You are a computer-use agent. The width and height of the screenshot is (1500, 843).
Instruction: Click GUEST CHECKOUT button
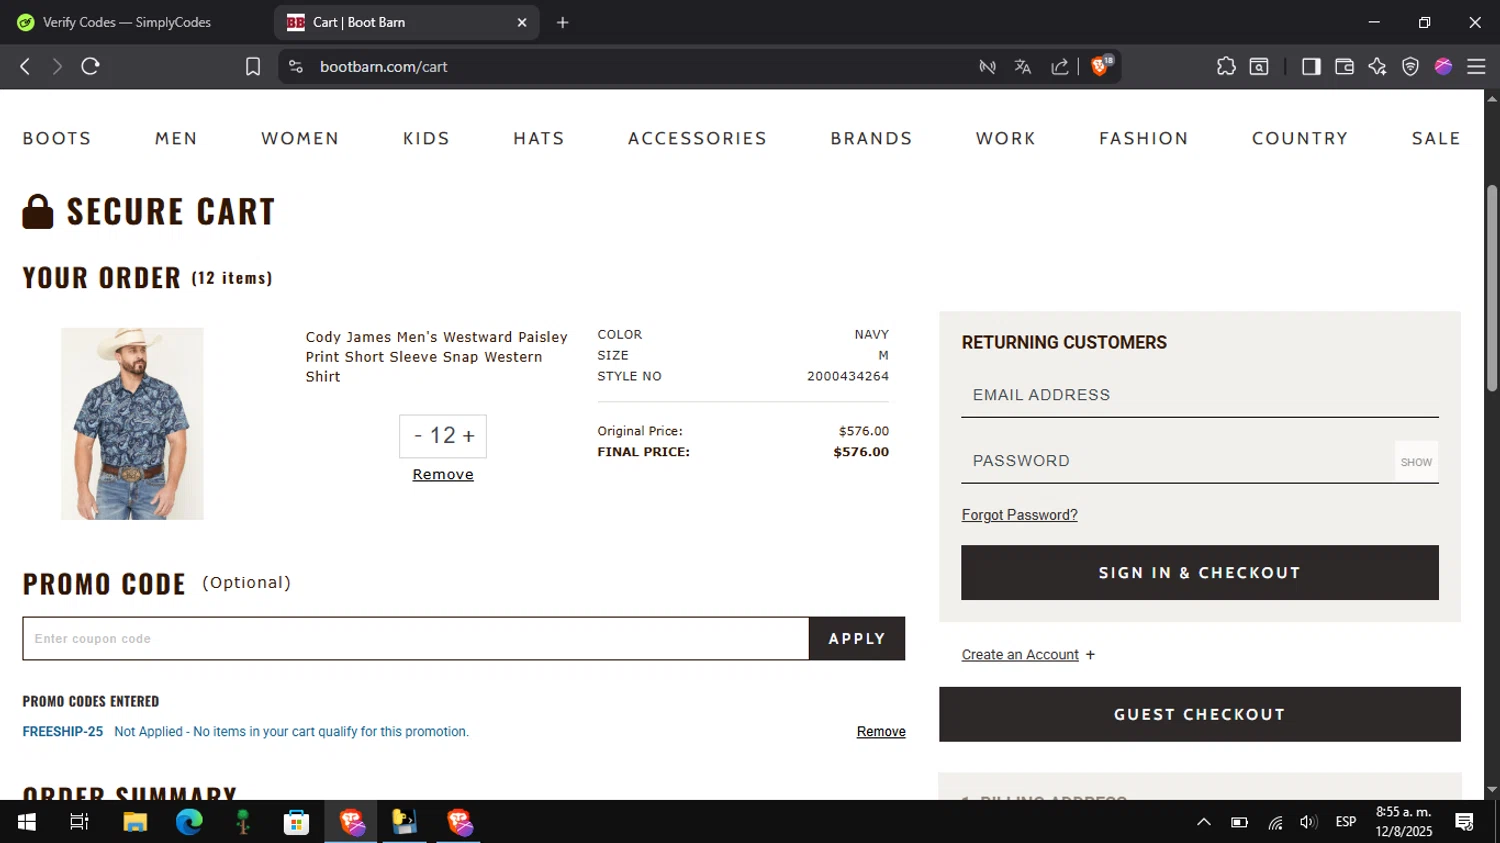pos(1200,714)
